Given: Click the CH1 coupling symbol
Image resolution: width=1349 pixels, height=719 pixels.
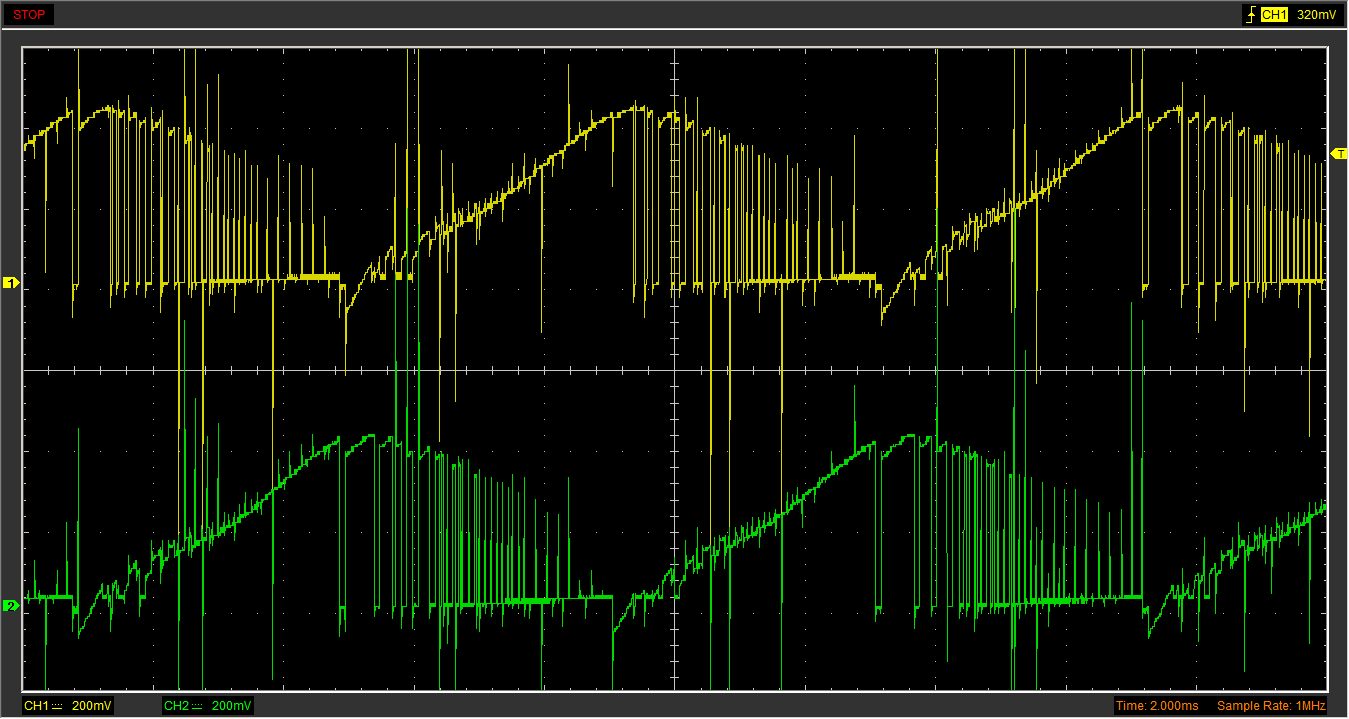Looking at the screenshot, I should click(x=58, y=707).
